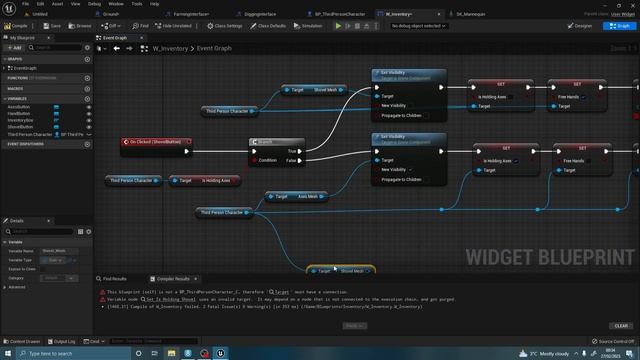Open the Category combo box

coord(59,278)
